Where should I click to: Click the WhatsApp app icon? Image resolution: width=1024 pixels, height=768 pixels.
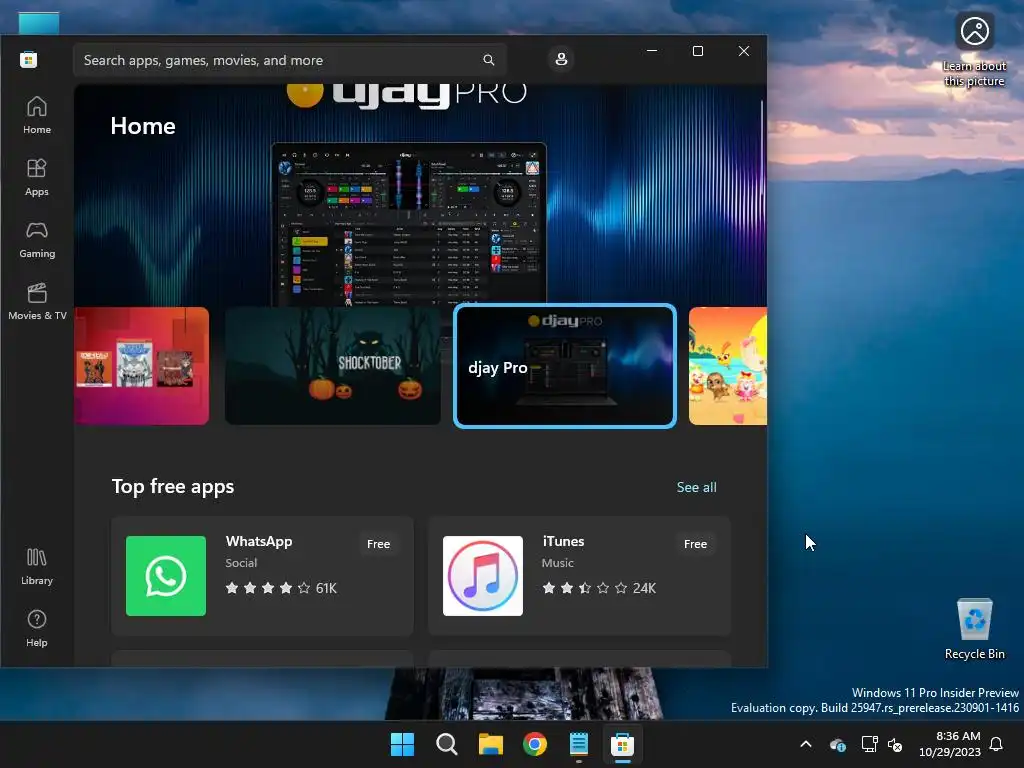(x=166, y=576)
